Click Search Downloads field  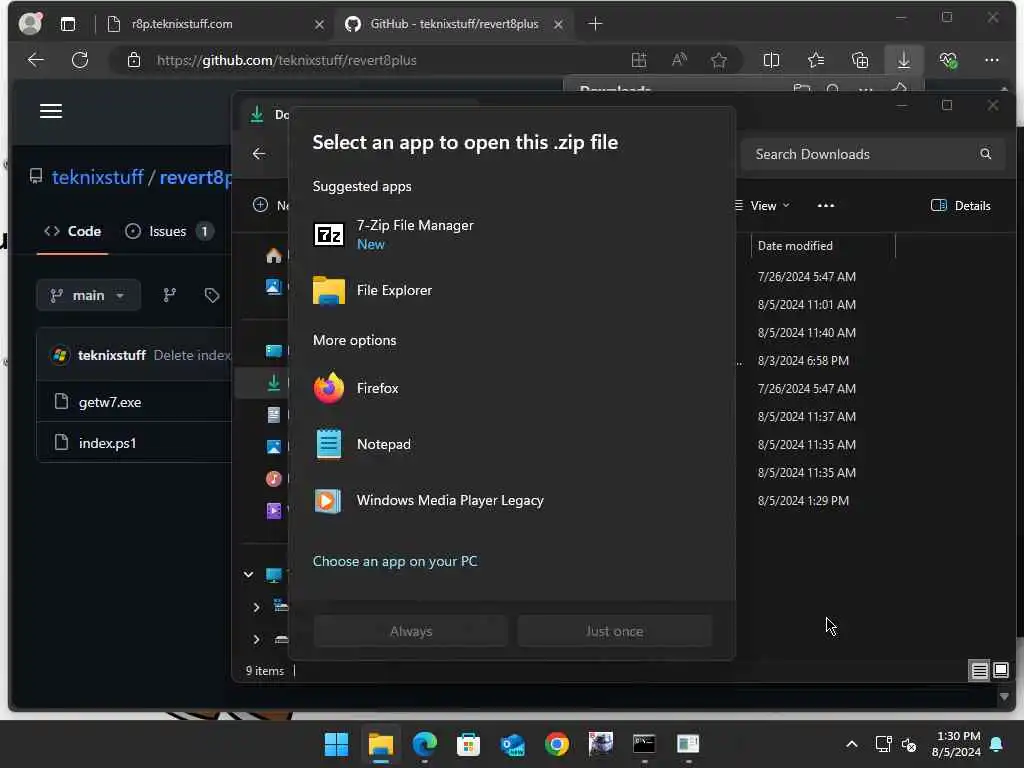(872, 154)
